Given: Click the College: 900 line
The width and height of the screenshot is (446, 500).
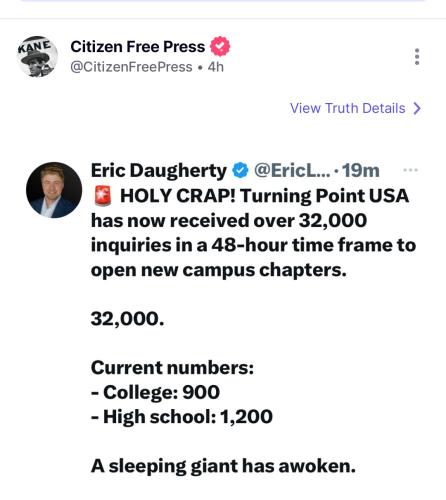Looking at the screenshot, I should pos(155,392).
